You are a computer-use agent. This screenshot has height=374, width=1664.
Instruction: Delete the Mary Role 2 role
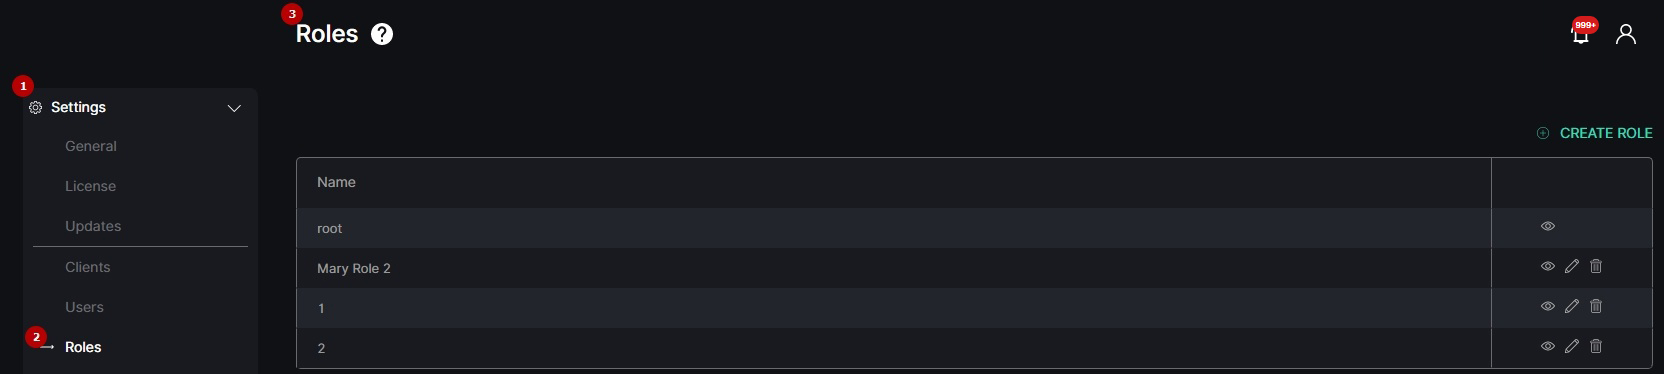click(1596, 266)
